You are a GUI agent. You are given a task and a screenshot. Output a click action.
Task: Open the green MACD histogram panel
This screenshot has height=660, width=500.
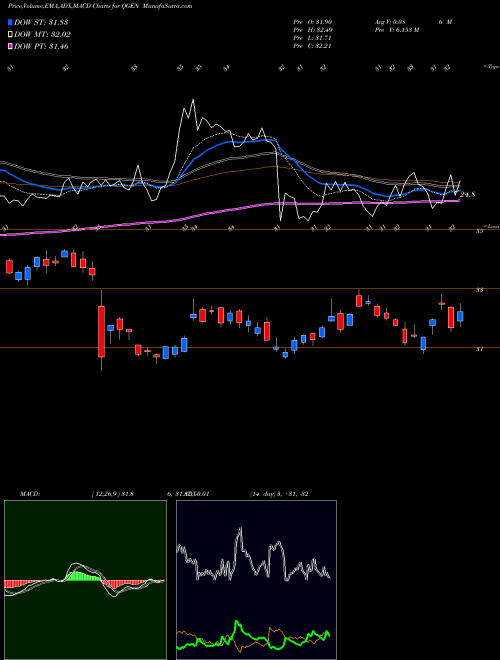[85, 580]
